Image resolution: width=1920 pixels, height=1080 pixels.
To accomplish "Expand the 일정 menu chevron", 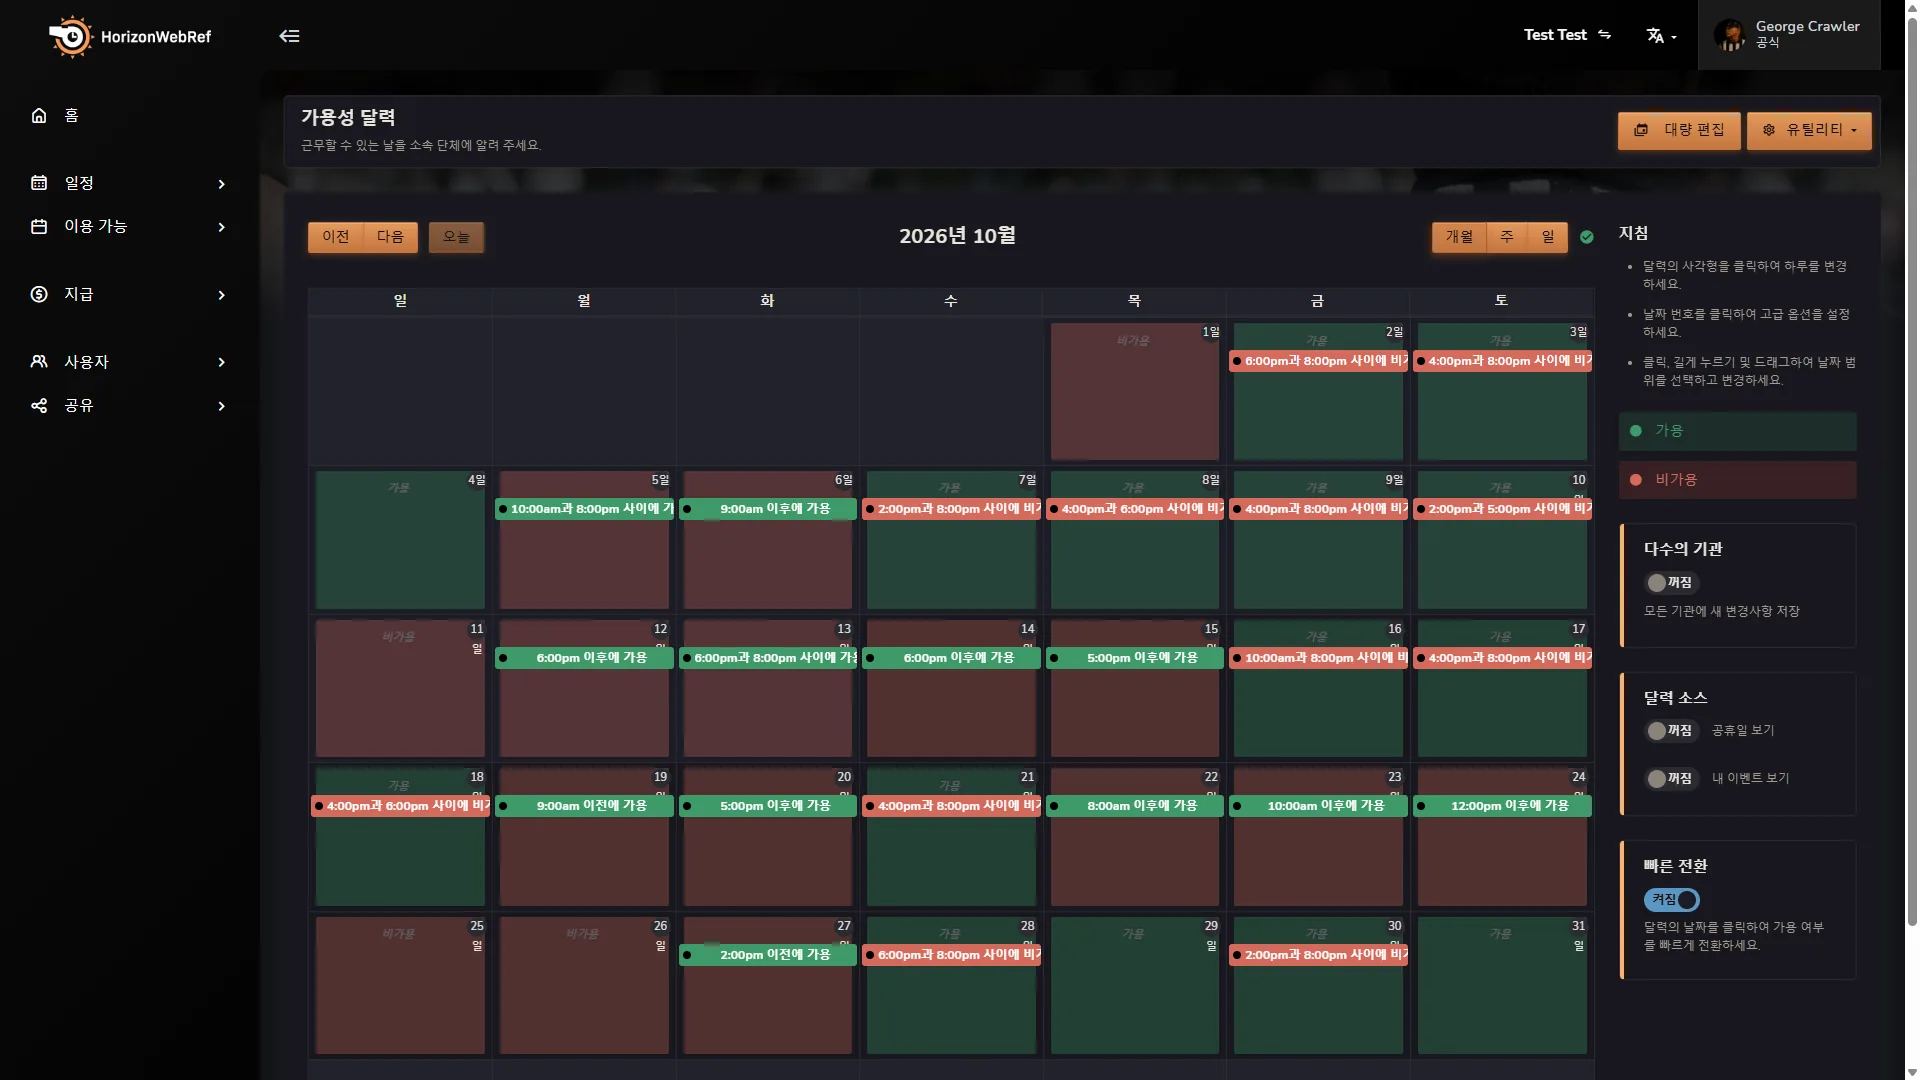I will (x=222, y=184).
